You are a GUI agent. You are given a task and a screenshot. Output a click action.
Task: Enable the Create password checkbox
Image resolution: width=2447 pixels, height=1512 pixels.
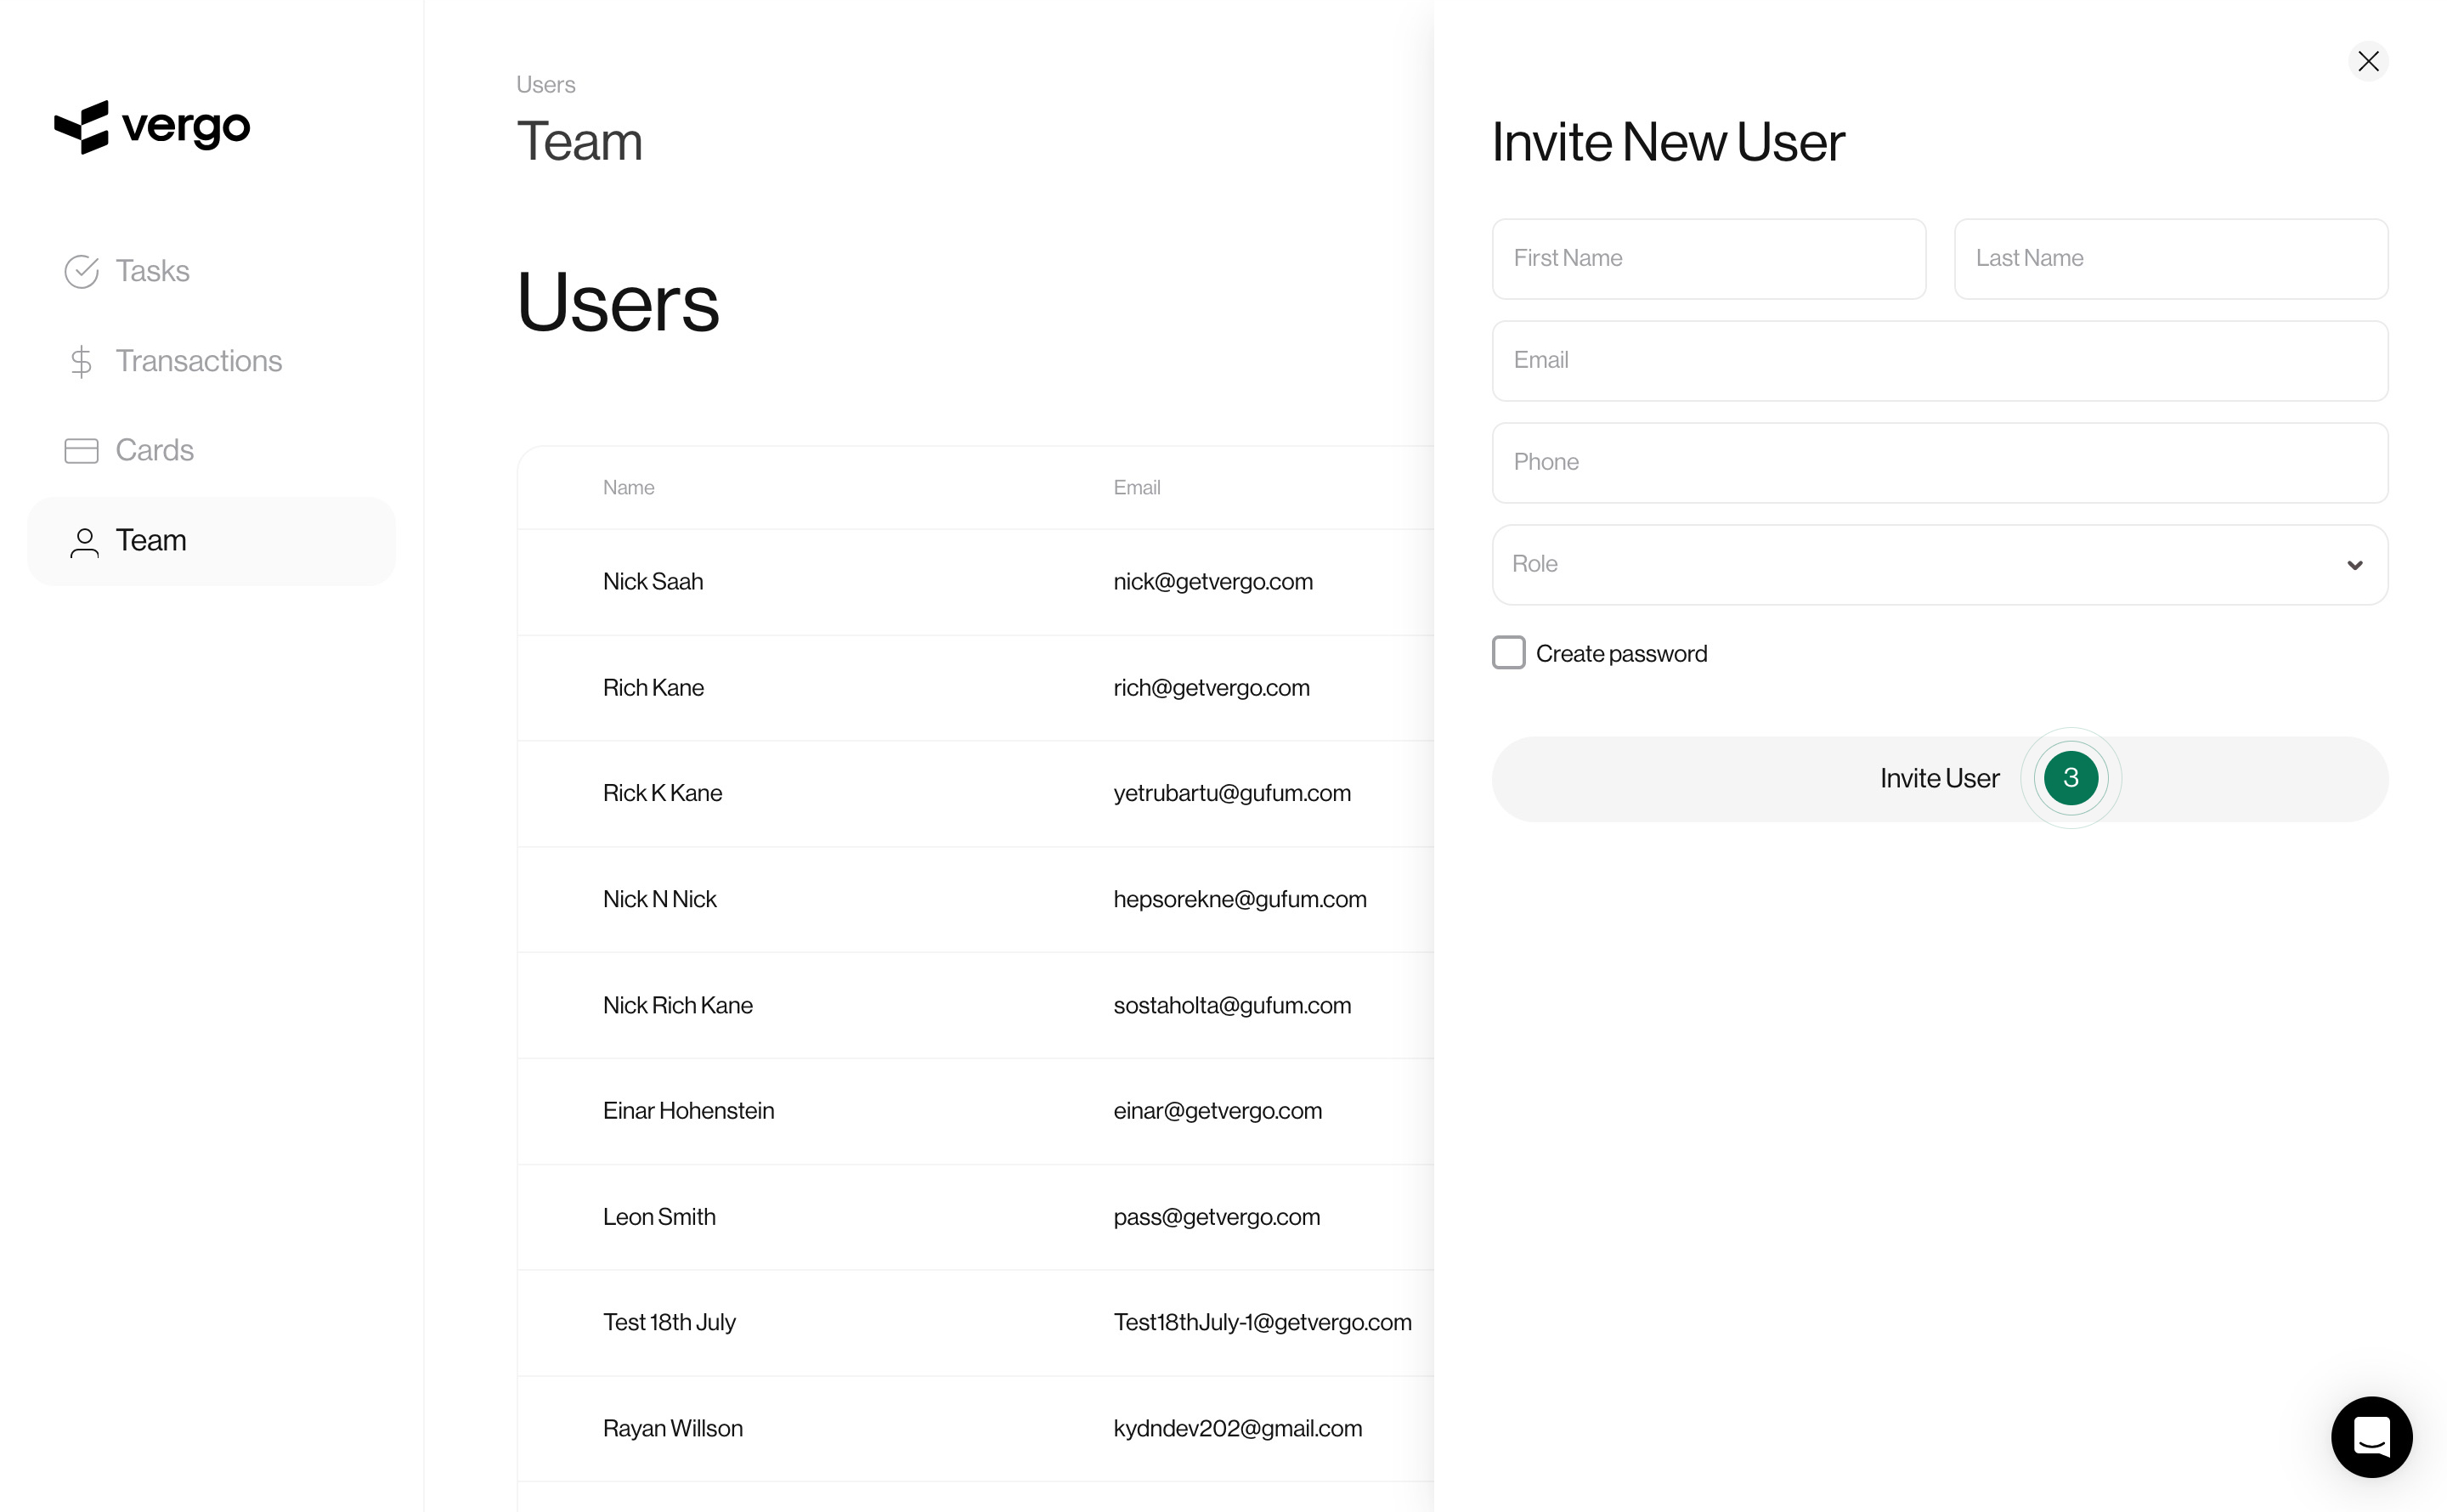click(x=1508, y=652)
